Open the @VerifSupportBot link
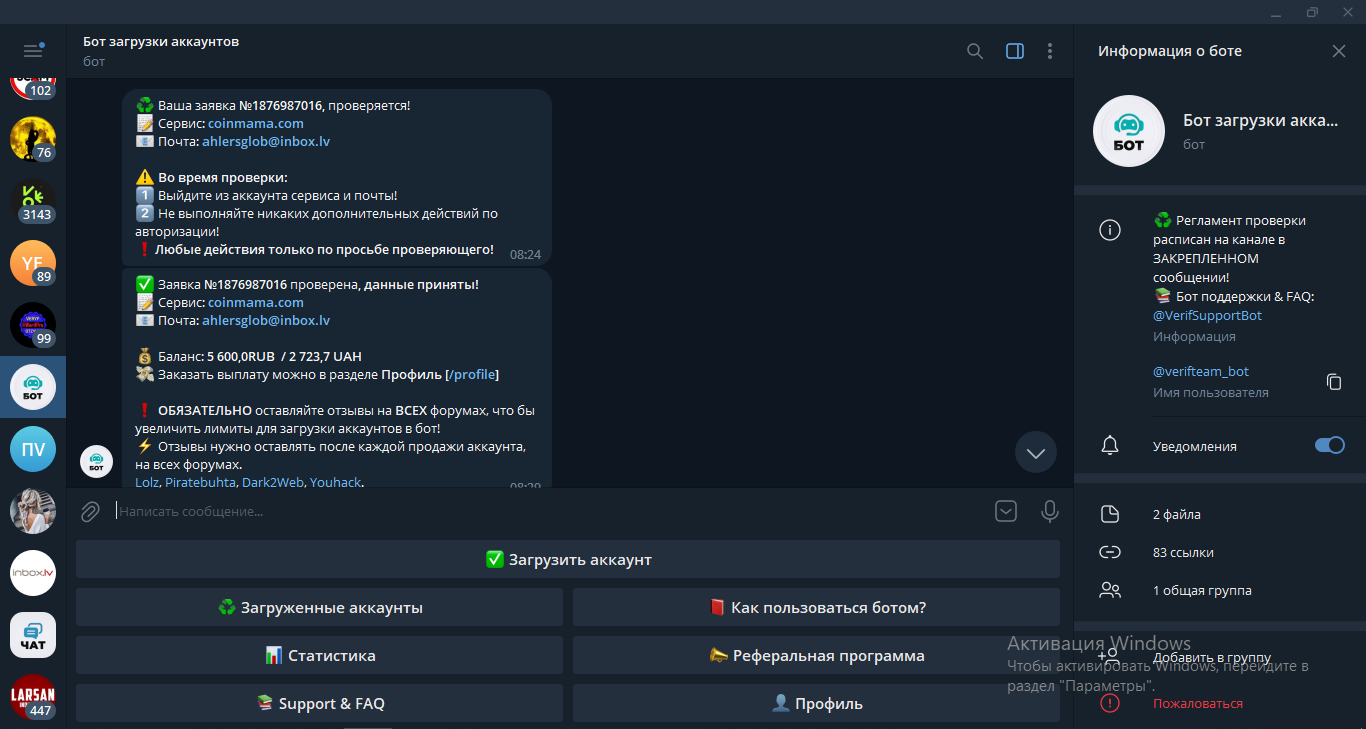Screen dimensions: 1366x729 coord(1207,315)
